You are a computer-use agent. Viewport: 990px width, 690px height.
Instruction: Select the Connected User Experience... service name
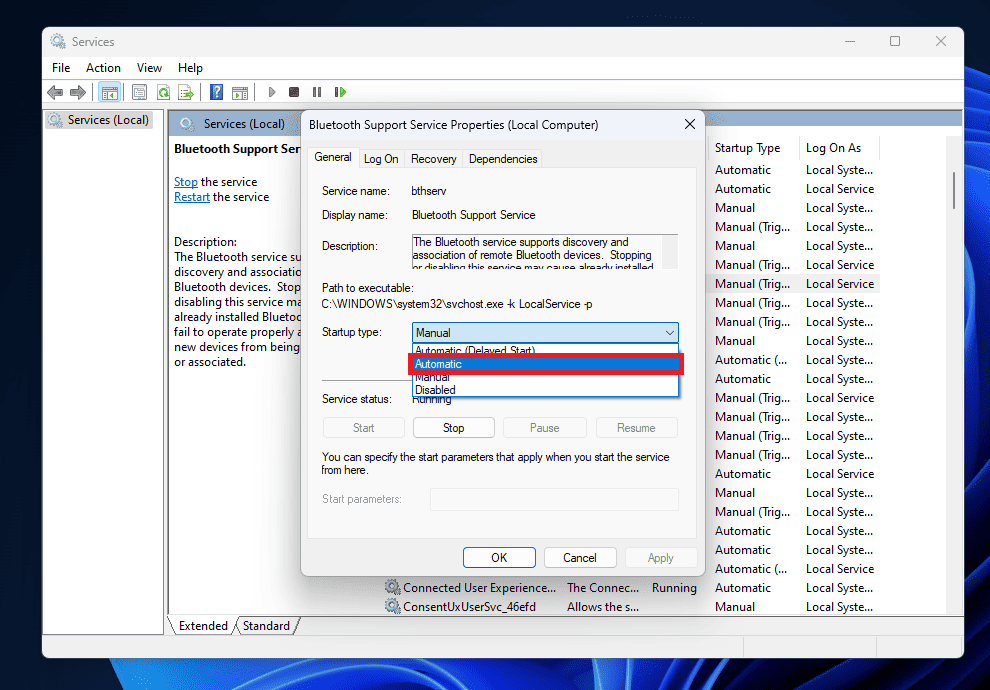click(480, 588)
